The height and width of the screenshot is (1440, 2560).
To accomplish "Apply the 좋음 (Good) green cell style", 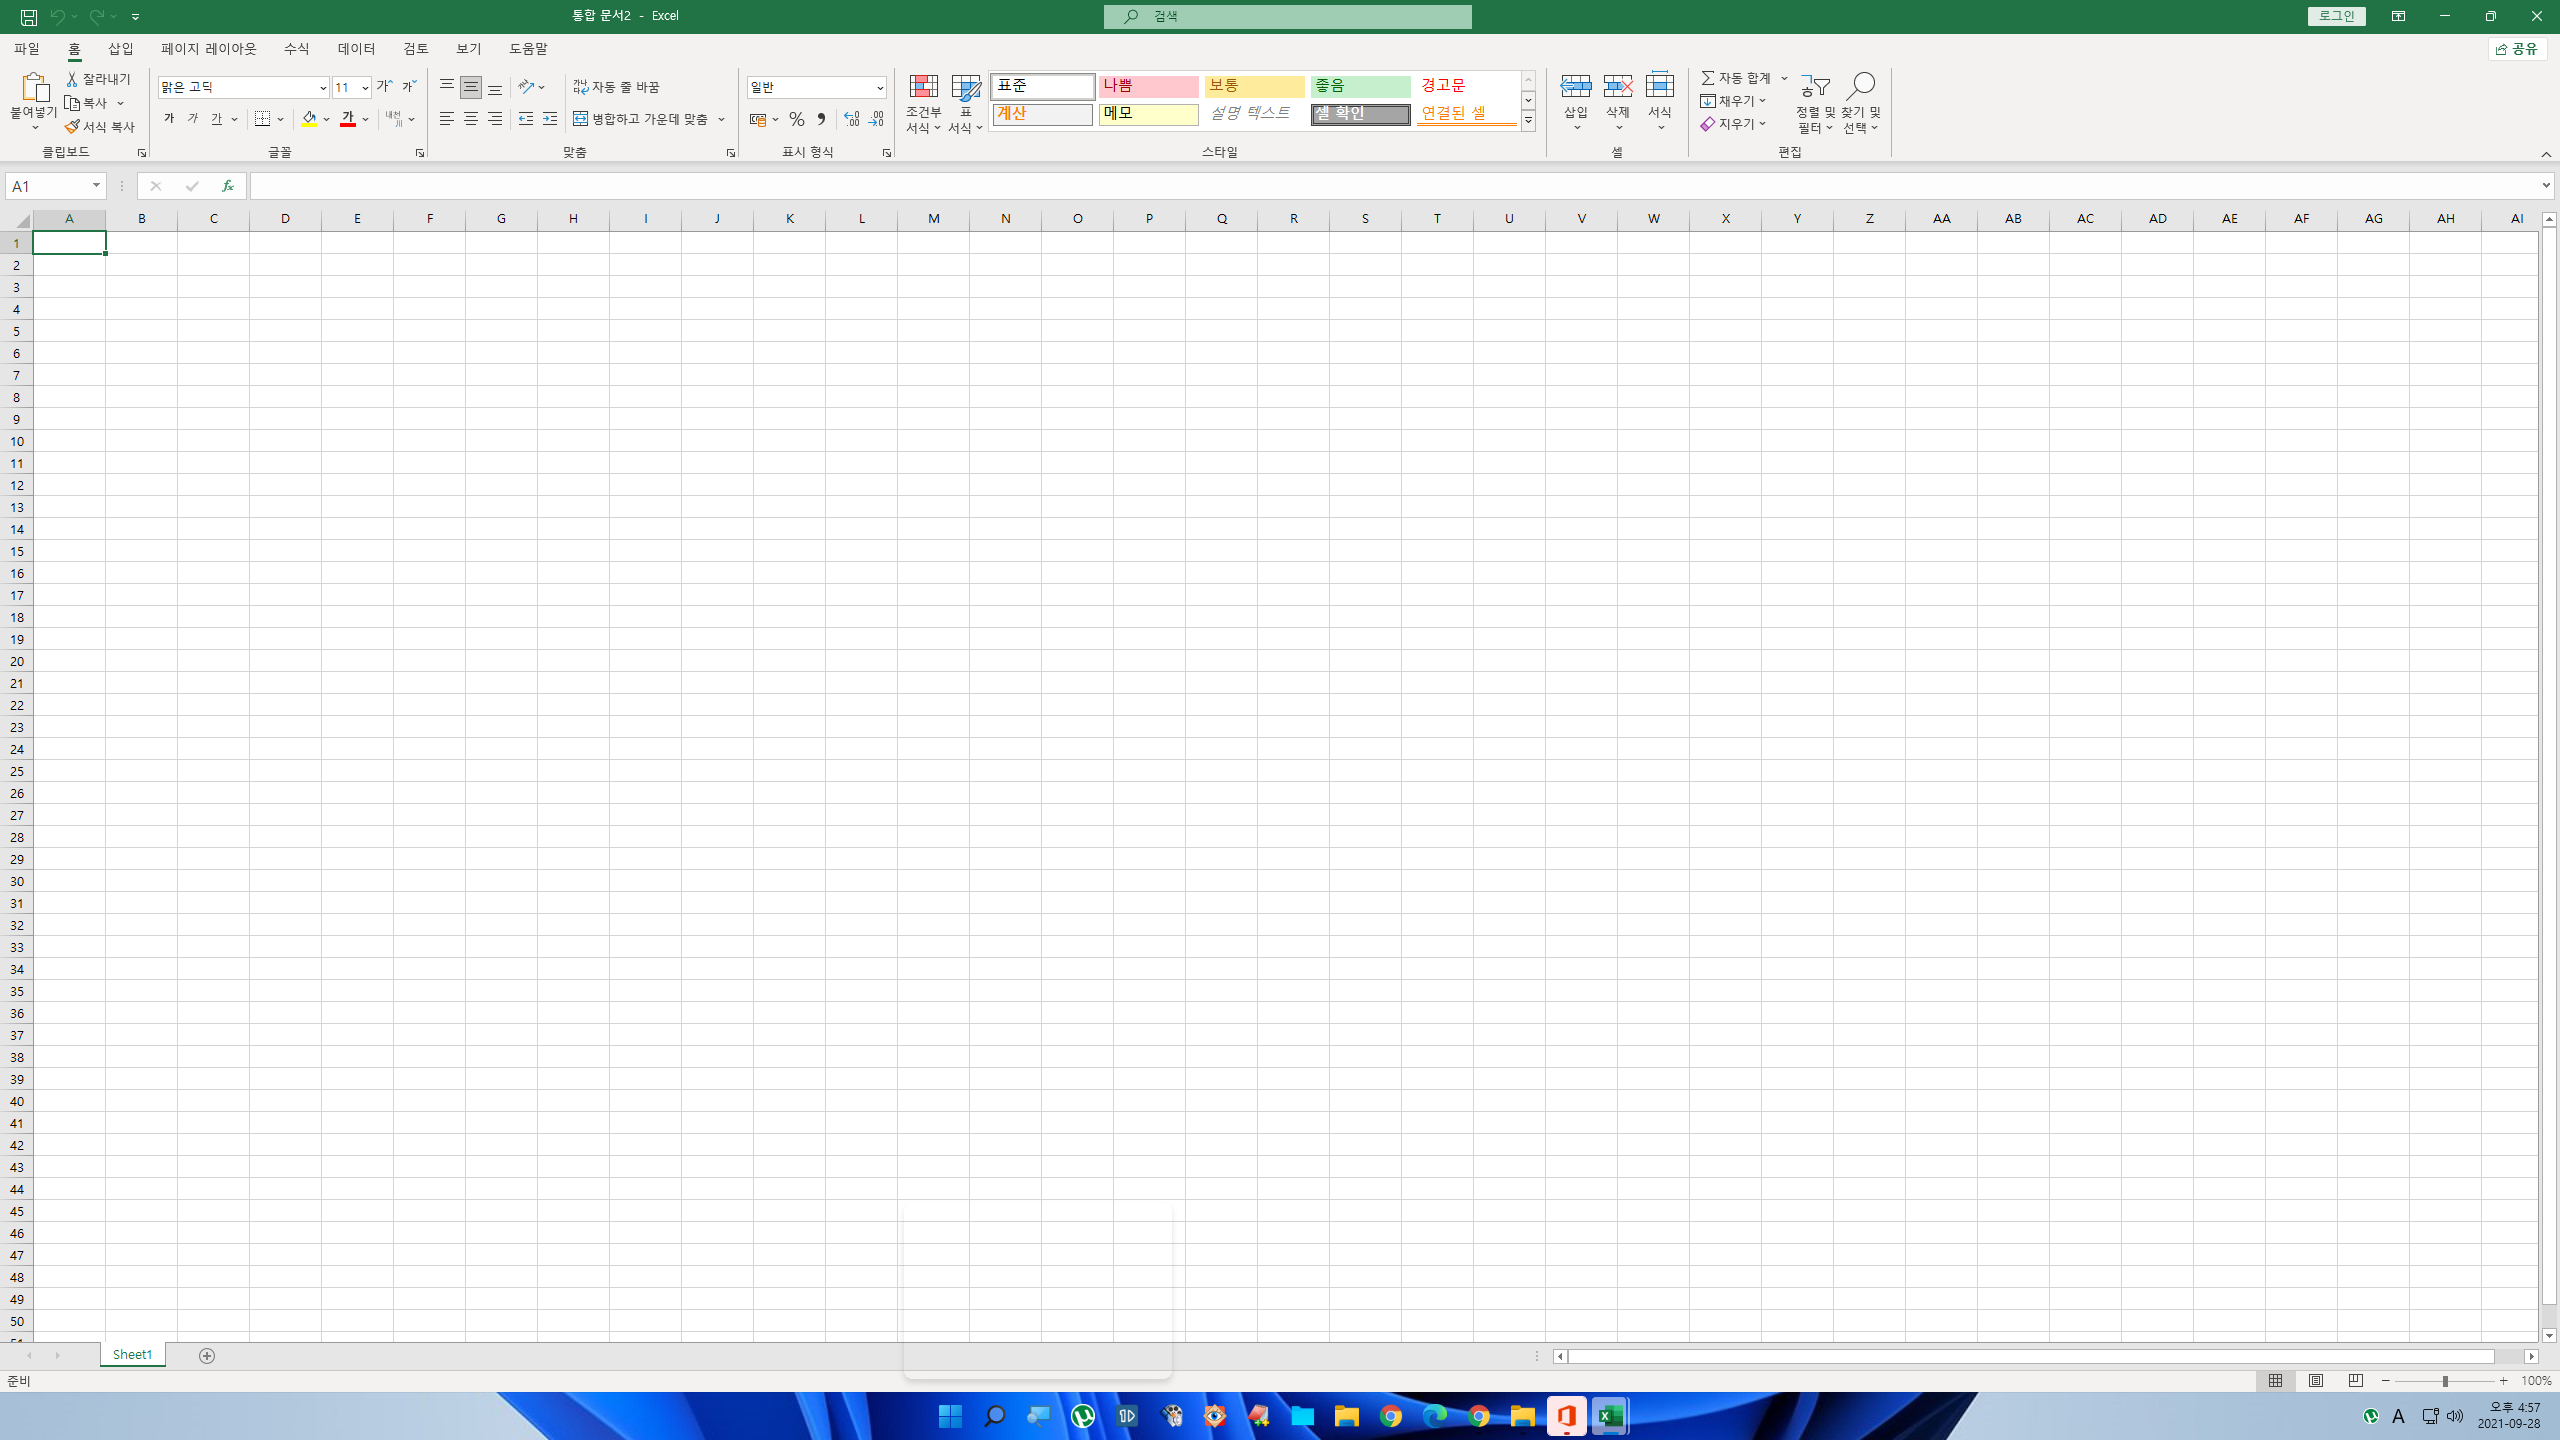I will click(1360, 86).
